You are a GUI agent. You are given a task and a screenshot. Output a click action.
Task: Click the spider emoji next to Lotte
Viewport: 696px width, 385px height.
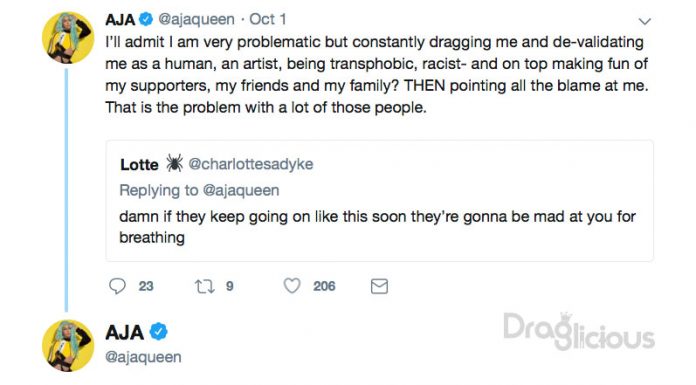point(174,163)
